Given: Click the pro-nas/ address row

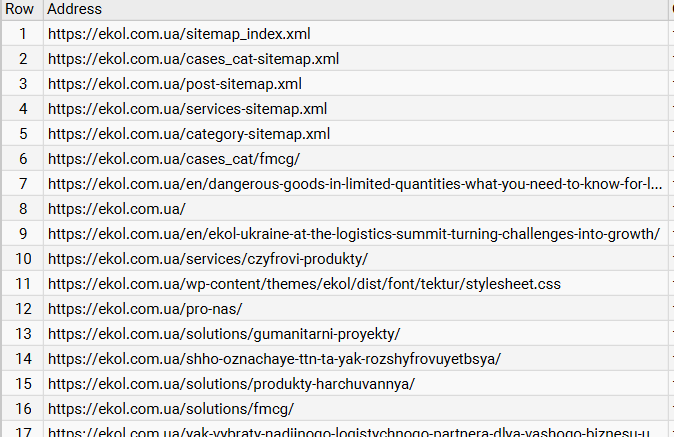Looking at the screenshot, I should coord(144,309).
